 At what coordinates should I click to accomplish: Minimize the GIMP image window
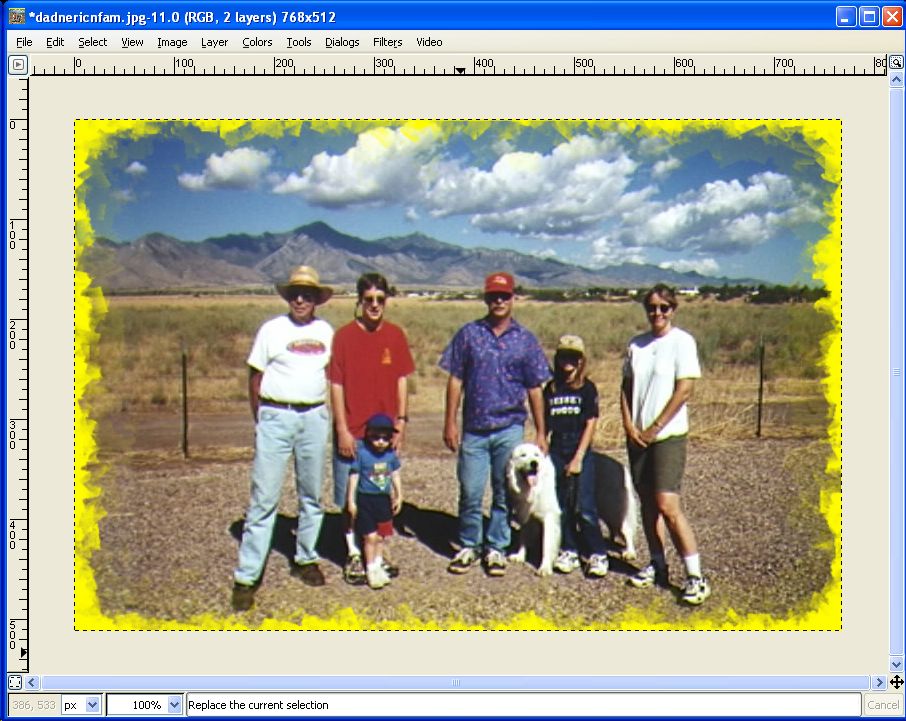[x=846, y=17]
